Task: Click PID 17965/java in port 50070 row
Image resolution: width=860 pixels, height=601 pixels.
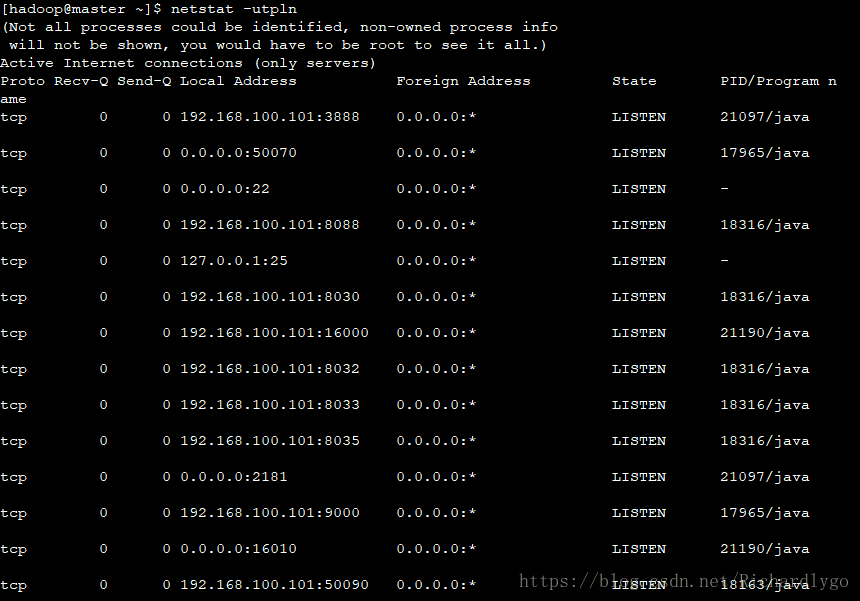Action: point(765,153)
